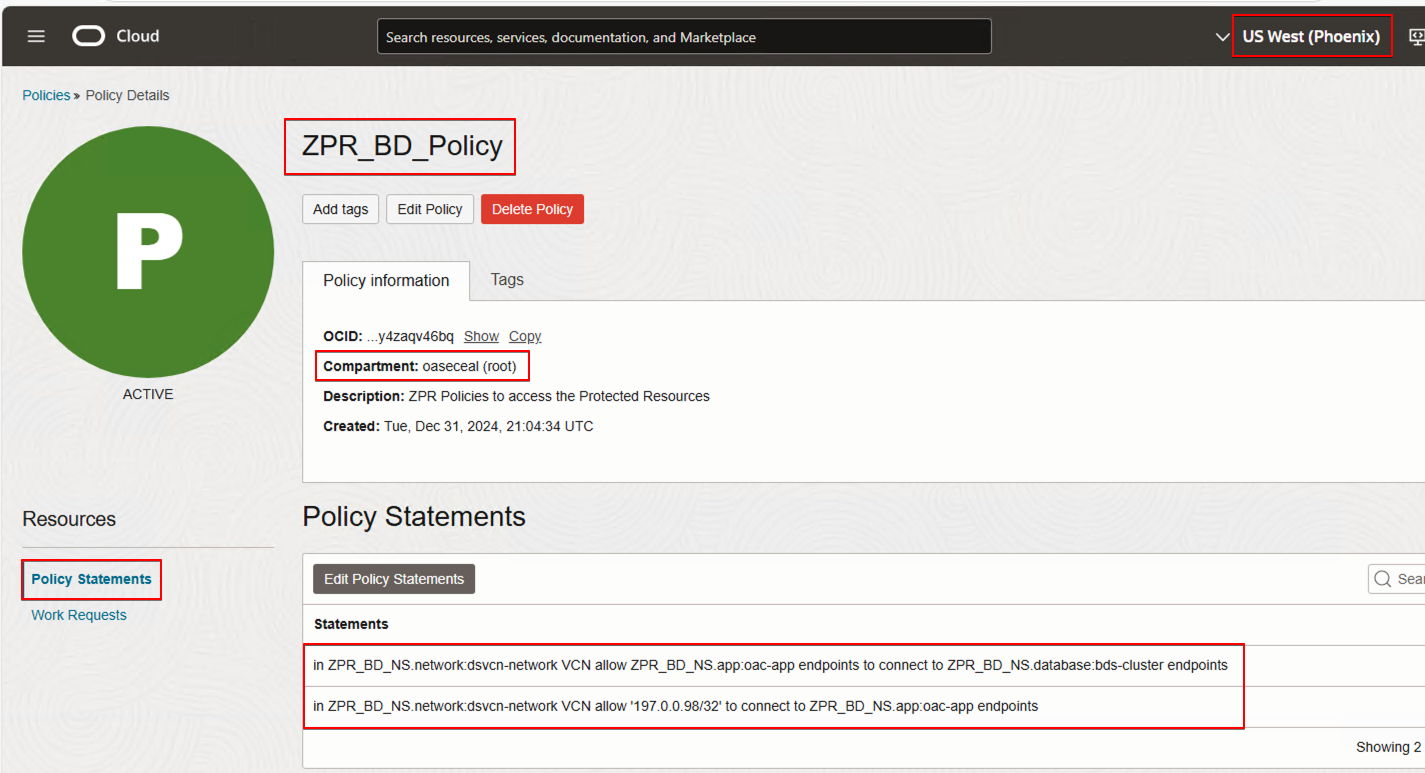Switch to the Policy information tab
This screenshot has width=1425, height=773.
tap(386, 281)
